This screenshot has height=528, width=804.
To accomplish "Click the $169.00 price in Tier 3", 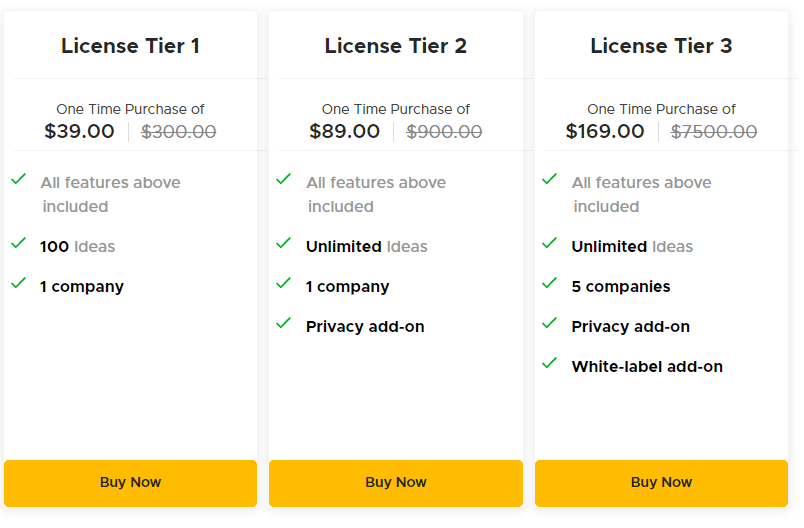I will point(605,131).
